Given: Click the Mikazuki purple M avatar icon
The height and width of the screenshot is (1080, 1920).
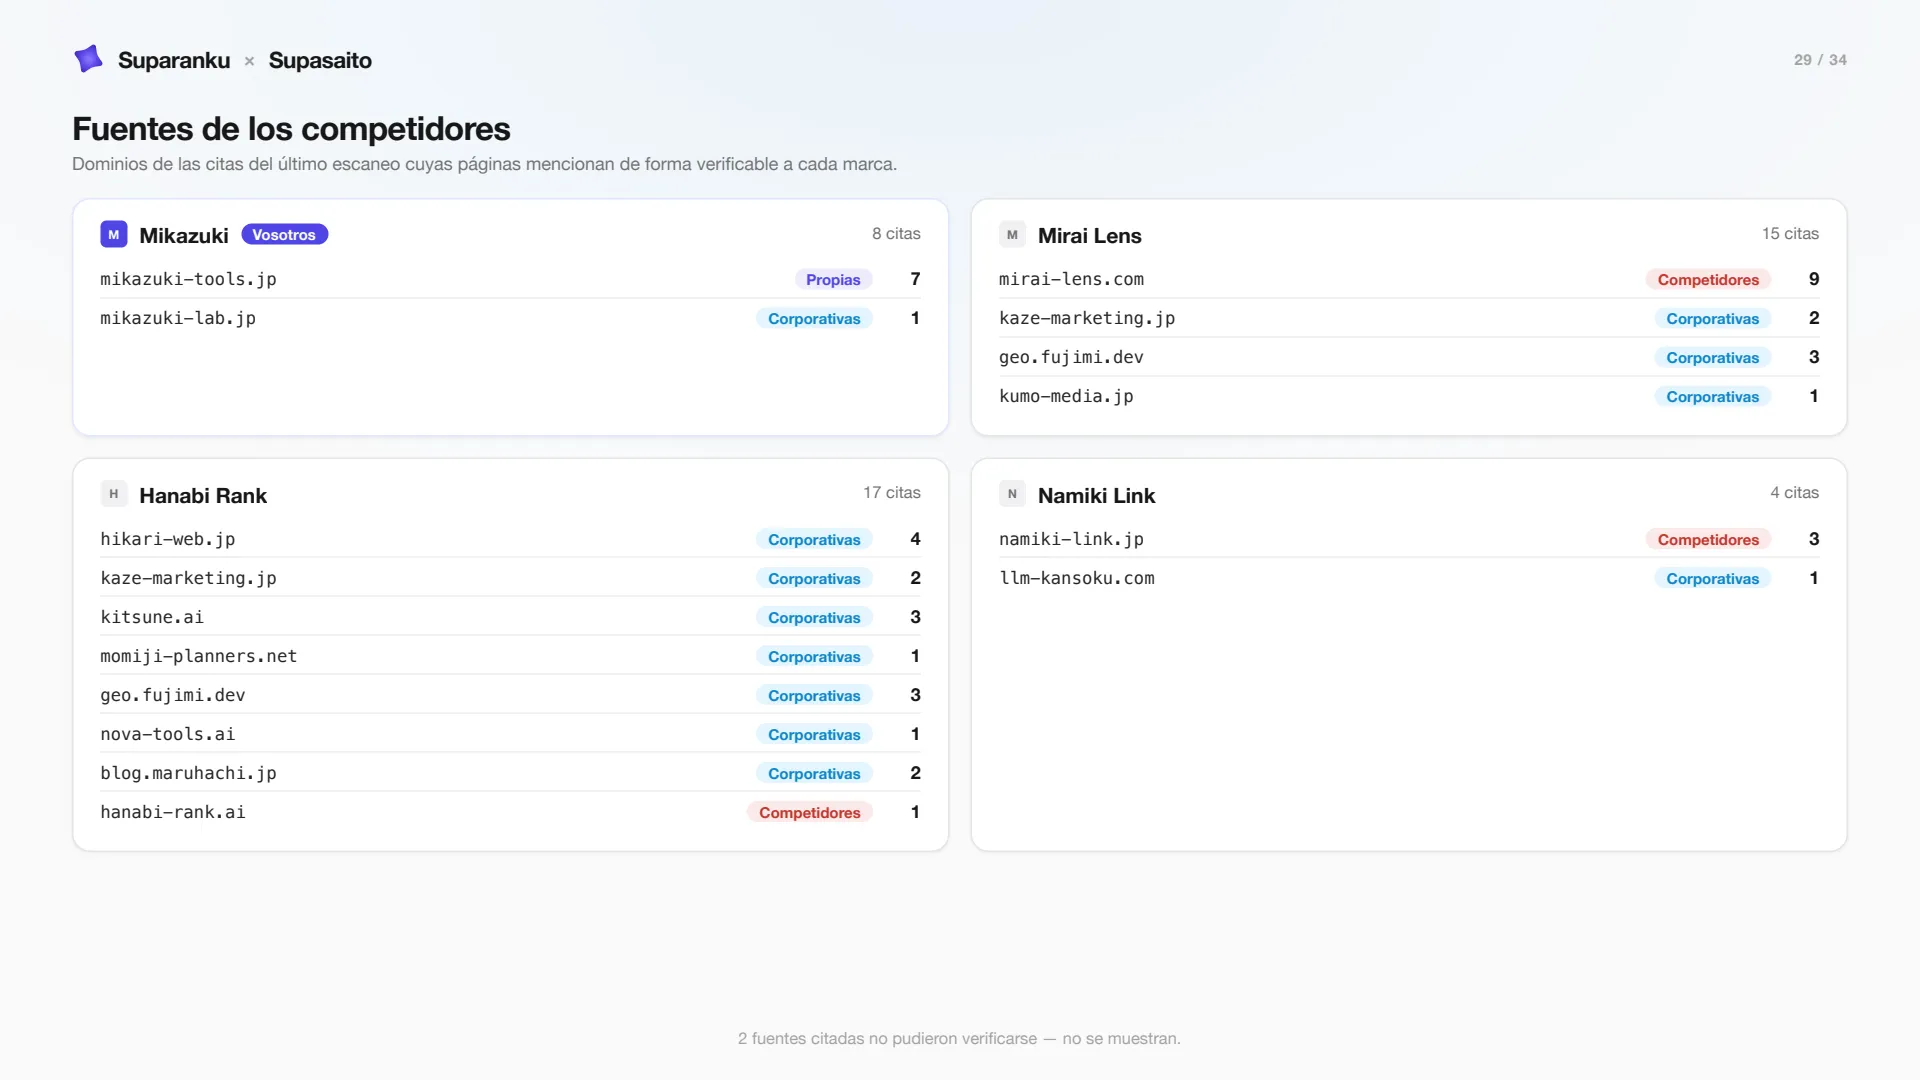Looking at the screenshot, I should click(113, 234).
